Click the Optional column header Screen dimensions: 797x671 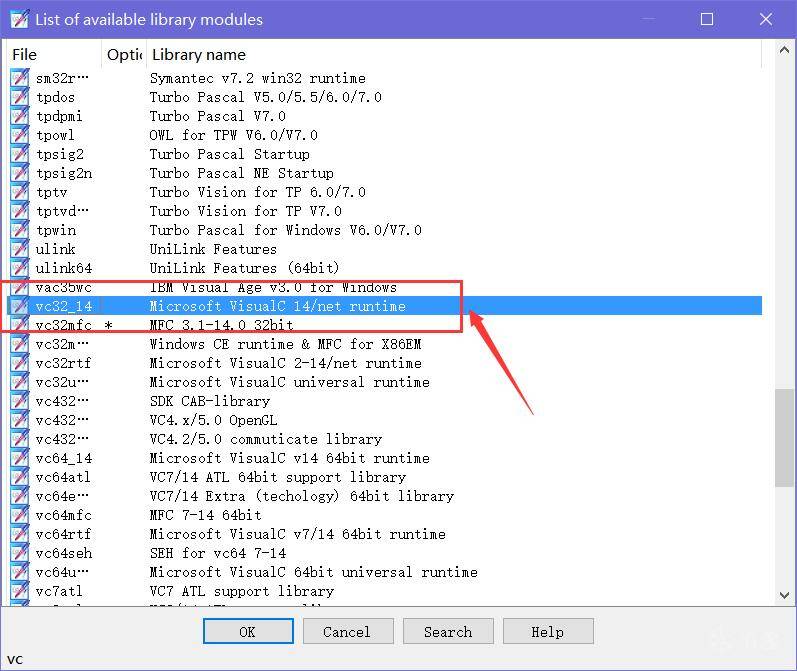tap(124, 54)
